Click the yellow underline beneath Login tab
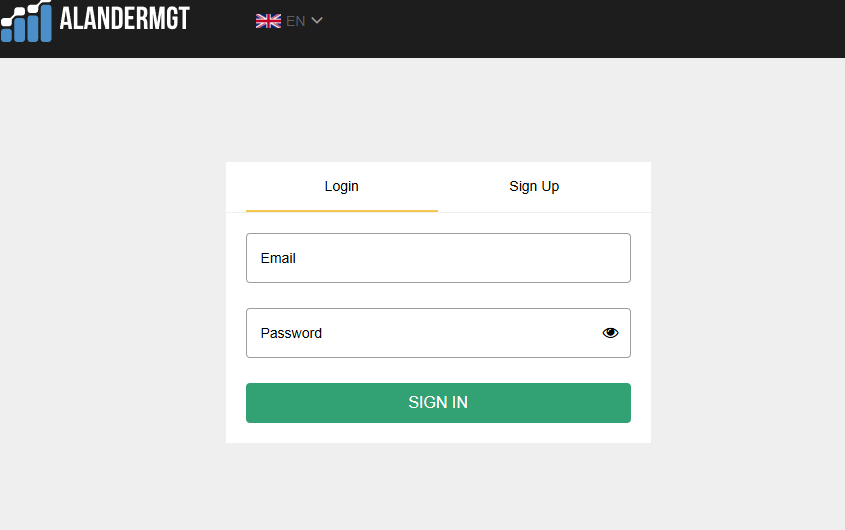 coord(341,211)
